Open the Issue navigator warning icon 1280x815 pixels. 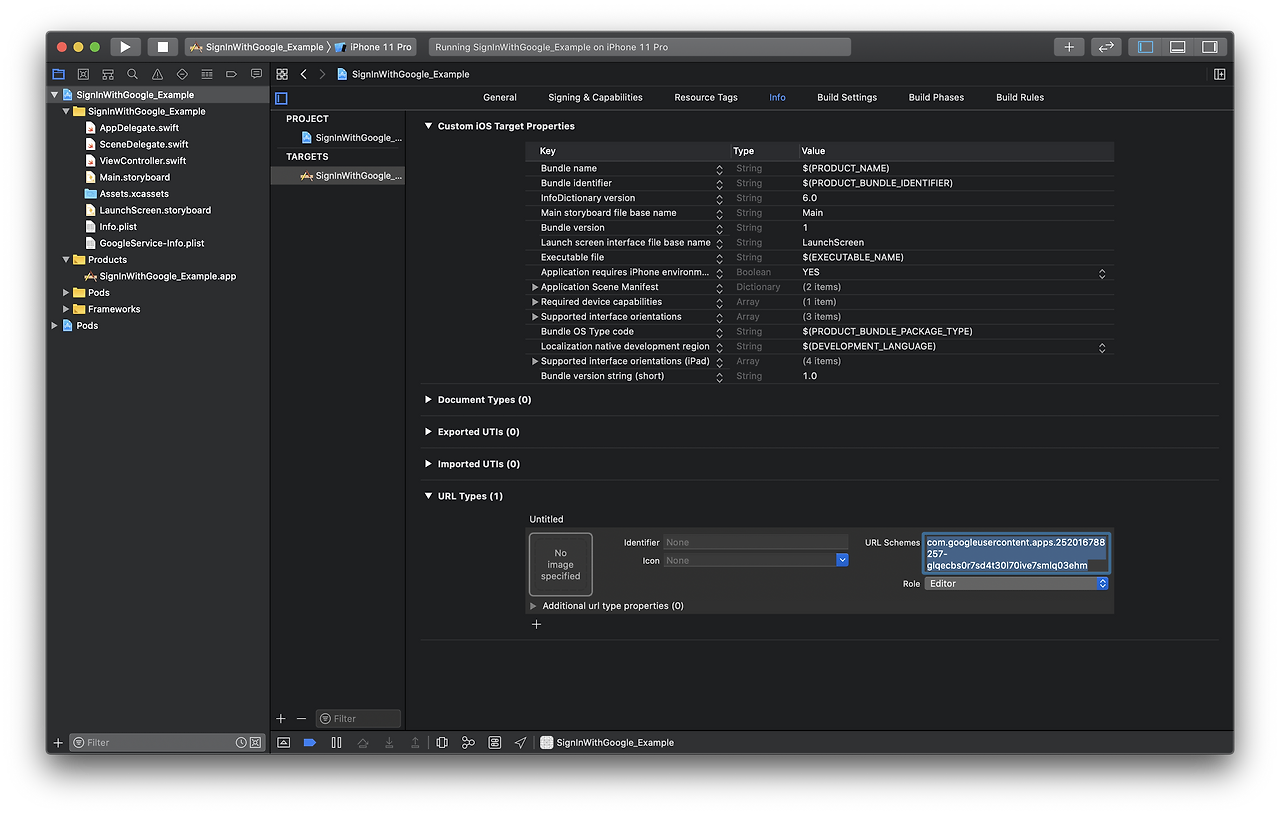pyautogui.click(x=157, y=74)
